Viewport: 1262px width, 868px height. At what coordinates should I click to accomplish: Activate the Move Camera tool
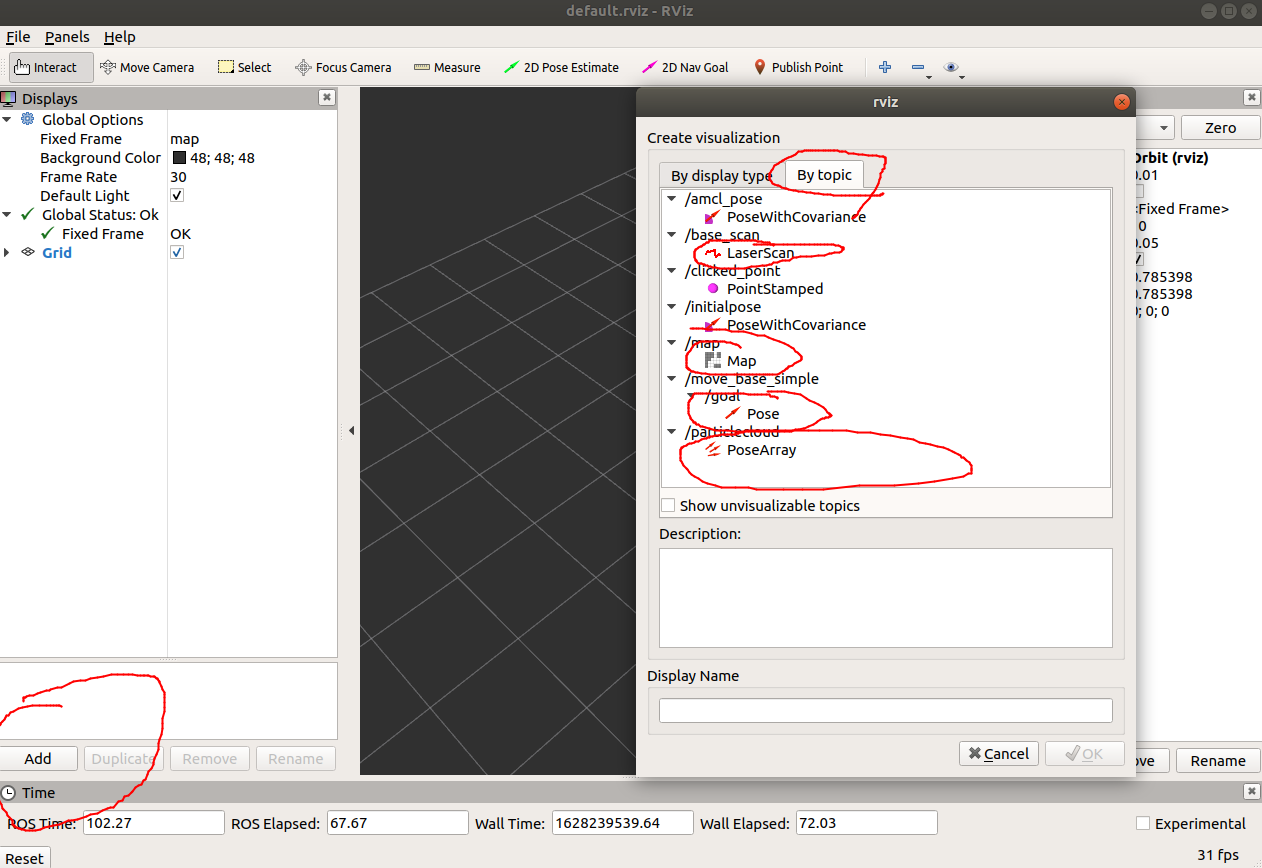(x=147, y=67)
